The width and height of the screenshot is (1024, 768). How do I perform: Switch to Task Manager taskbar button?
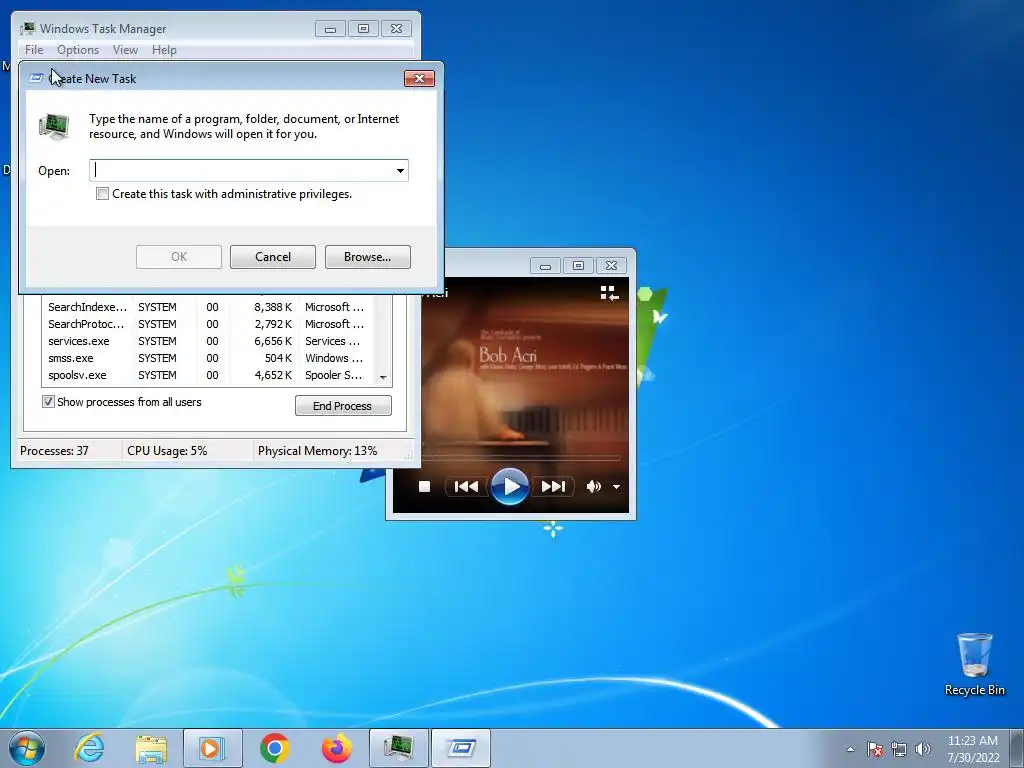(398, 748)
